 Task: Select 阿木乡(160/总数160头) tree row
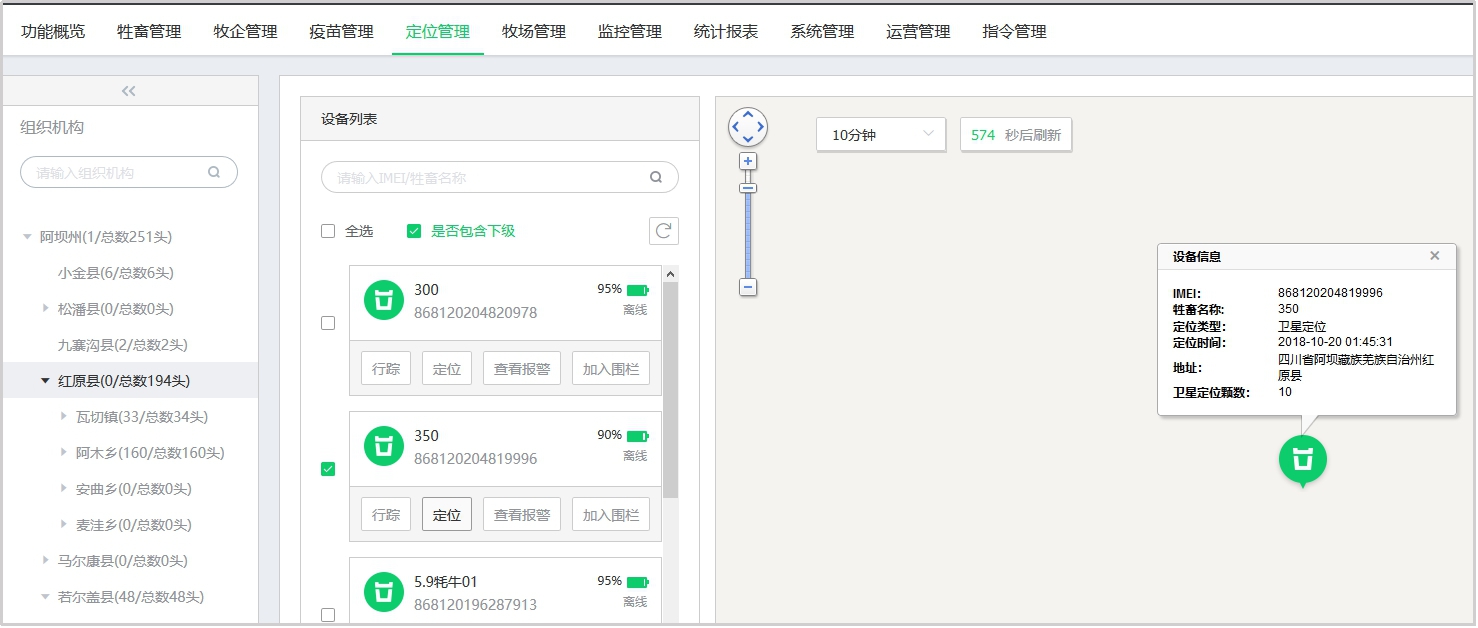[x=130, y=453]
